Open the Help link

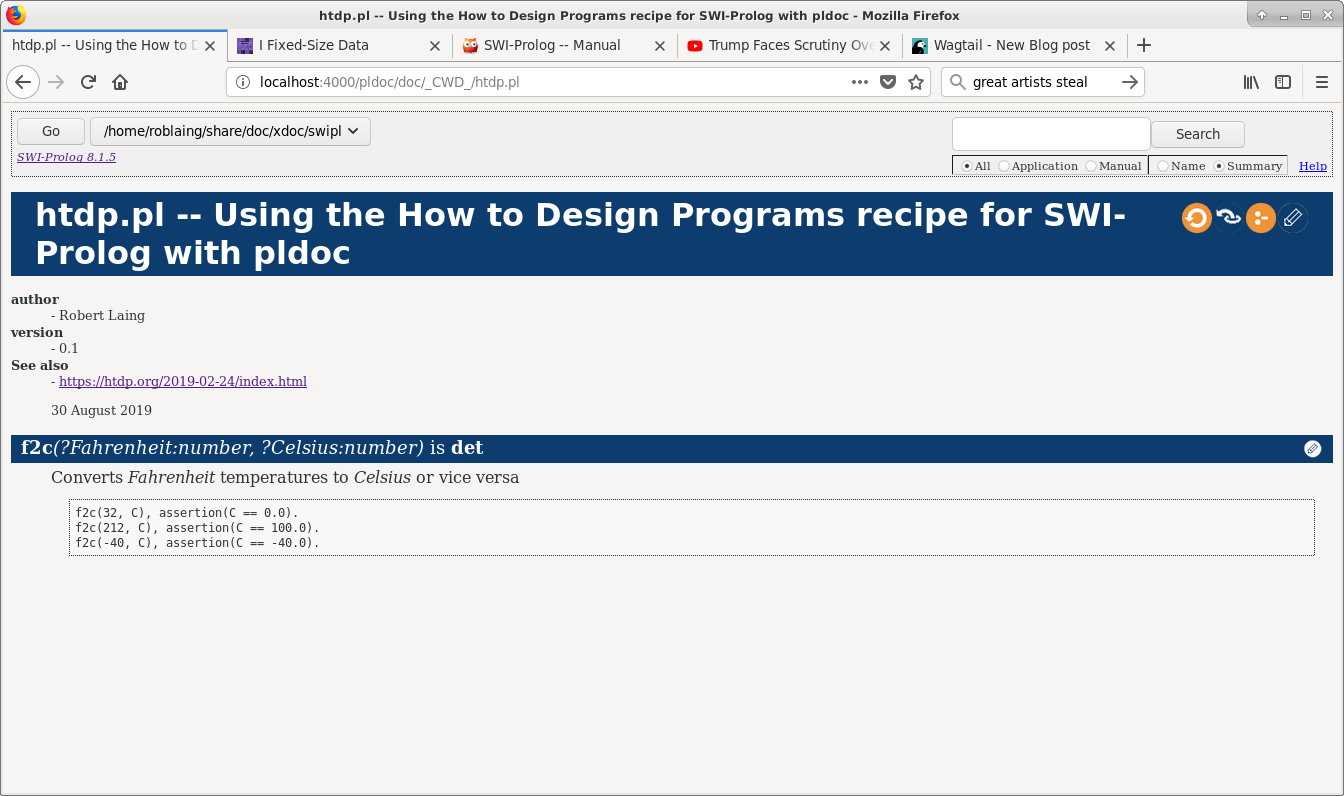click(x=1313, y=166)
